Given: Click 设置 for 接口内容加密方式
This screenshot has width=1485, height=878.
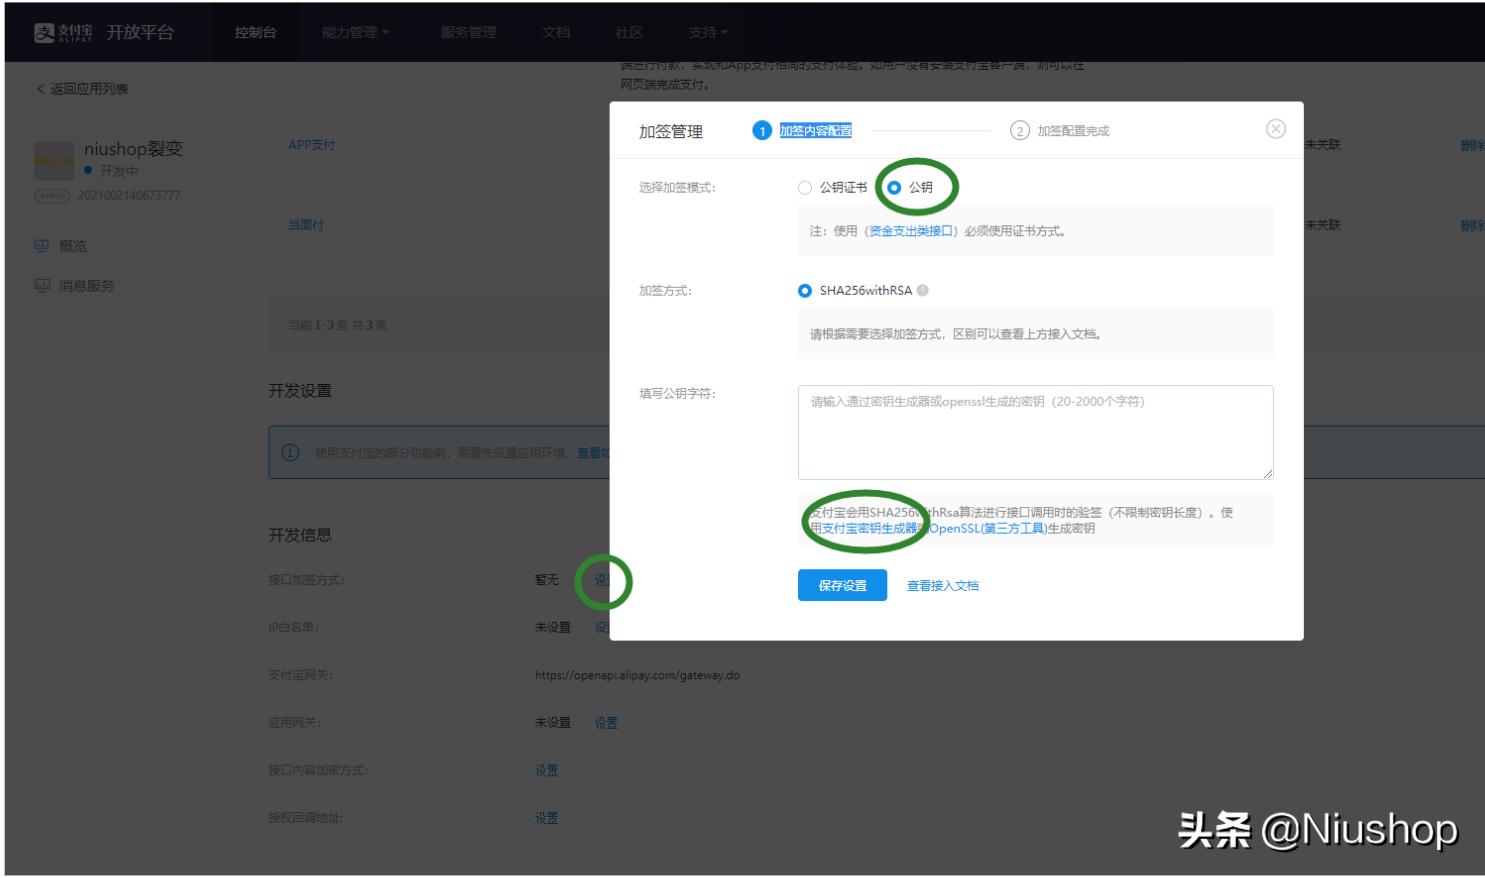Looking at the screenshot, I should pyautogui.click(x=546, y=770).
